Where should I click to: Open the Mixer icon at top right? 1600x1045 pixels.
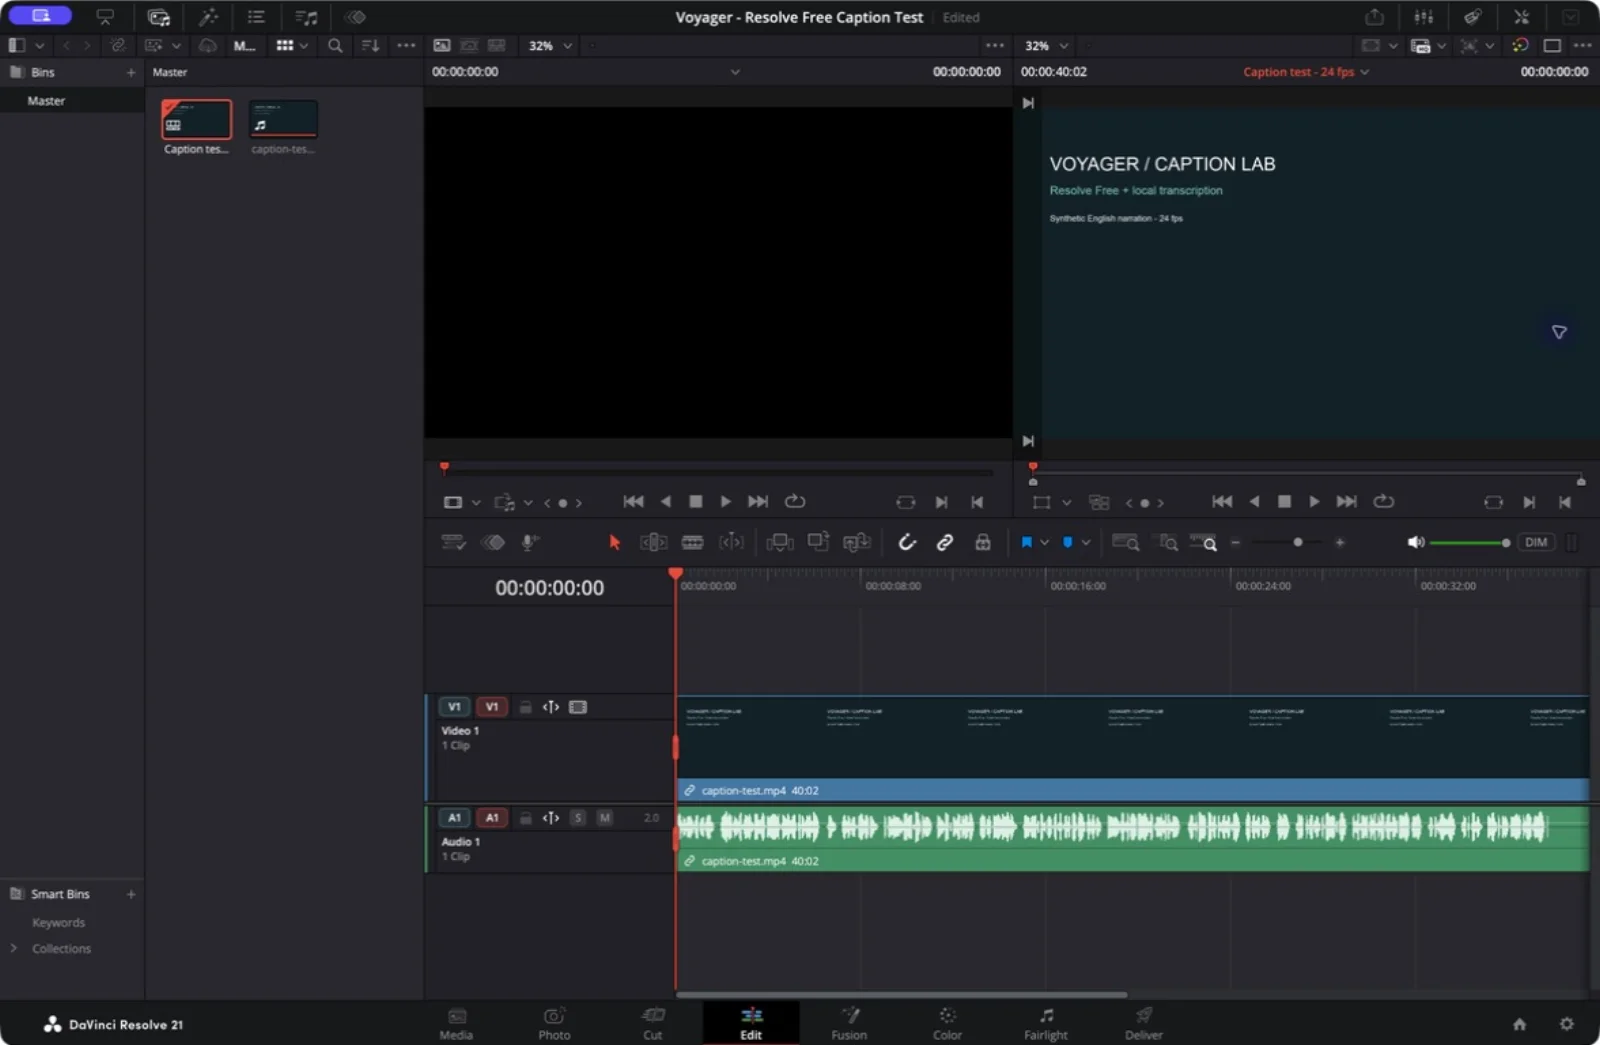1423,17
